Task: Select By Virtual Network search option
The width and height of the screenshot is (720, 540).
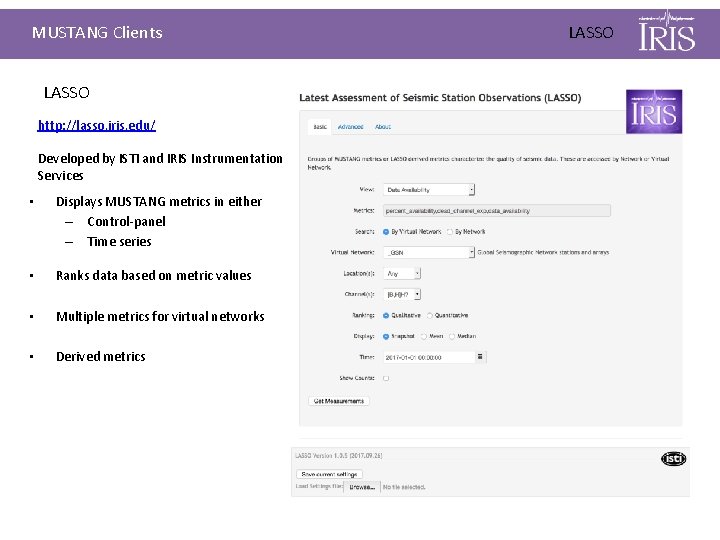Action: pos(386,232)
